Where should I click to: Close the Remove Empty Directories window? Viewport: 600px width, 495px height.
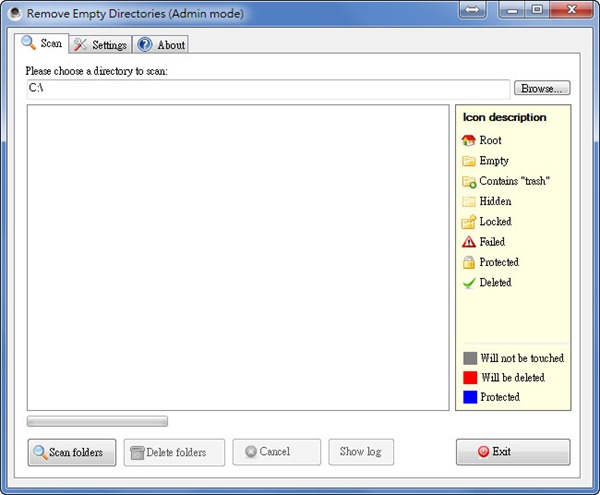pos(572,10)
